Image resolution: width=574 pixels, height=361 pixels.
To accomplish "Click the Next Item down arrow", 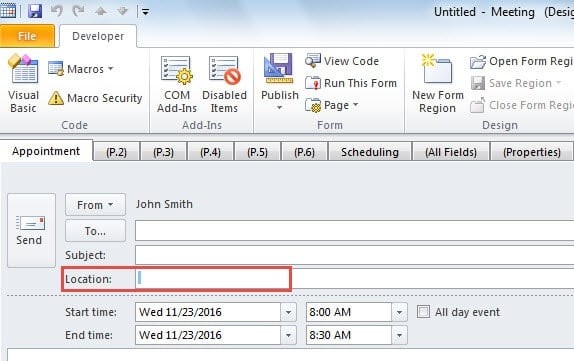I will tap(122, 11).
